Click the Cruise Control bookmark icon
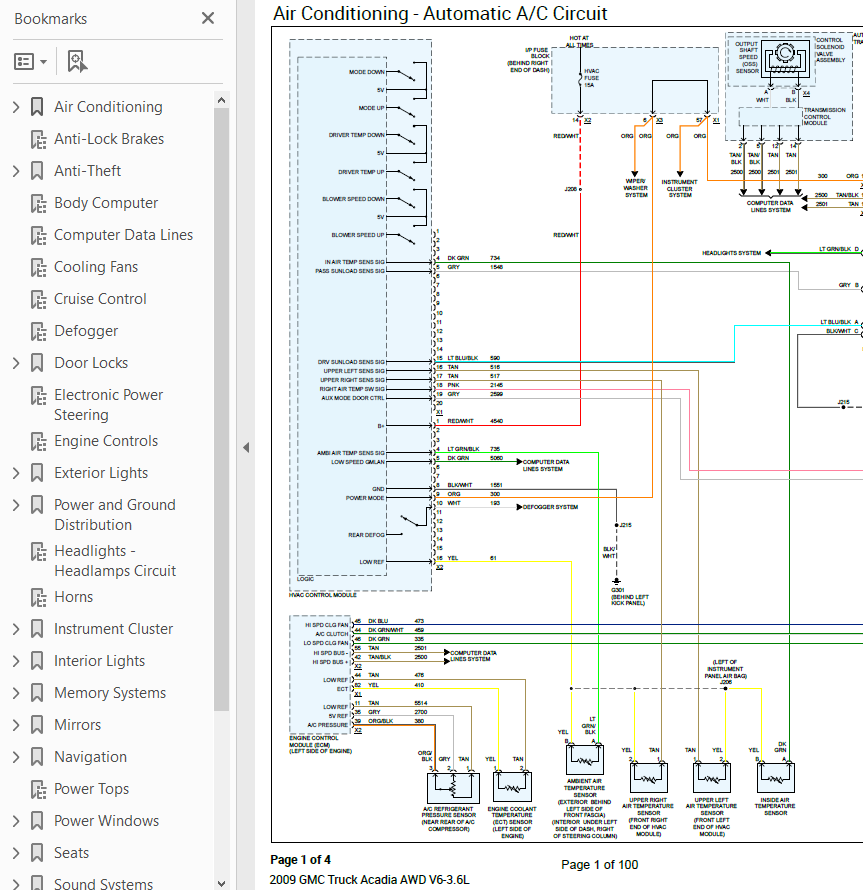The image size is (863, 890). coord(38,299)
